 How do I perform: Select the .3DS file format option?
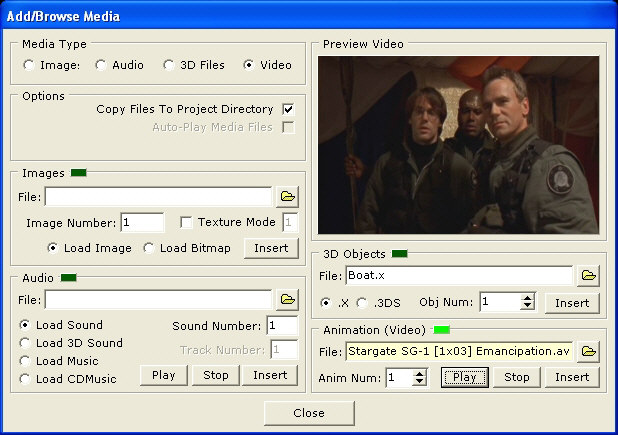click(x=362, y=302)
